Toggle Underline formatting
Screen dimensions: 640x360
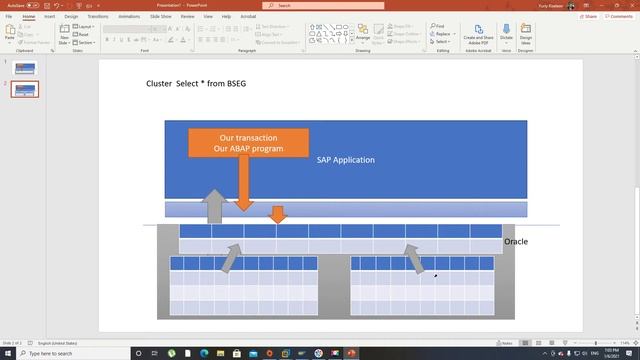tap(121, 40)
